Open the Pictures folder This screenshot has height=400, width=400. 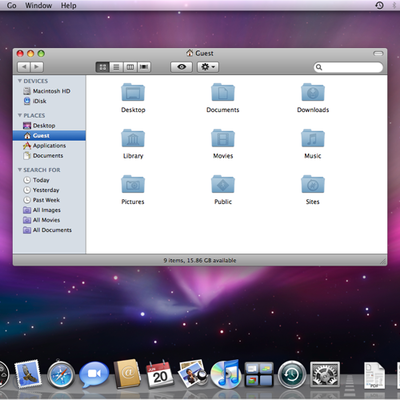click(x=133, y=184)
